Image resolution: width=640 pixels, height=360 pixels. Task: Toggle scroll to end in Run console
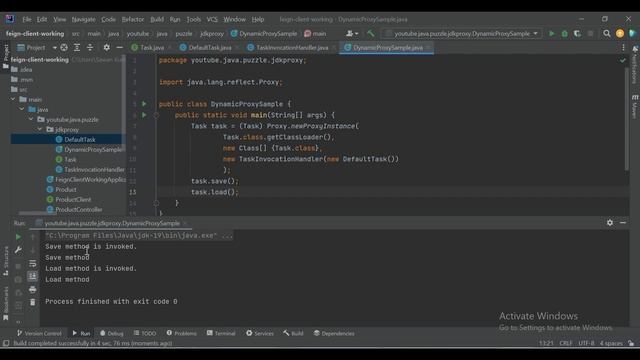[33, 276]
